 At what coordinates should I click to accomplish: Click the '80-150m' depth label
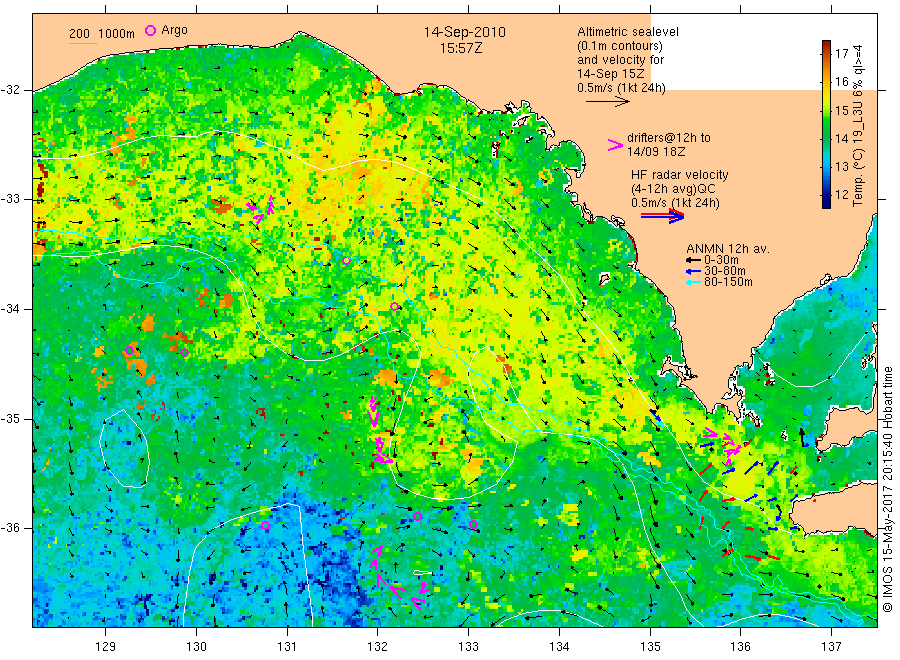click(728, 282)
